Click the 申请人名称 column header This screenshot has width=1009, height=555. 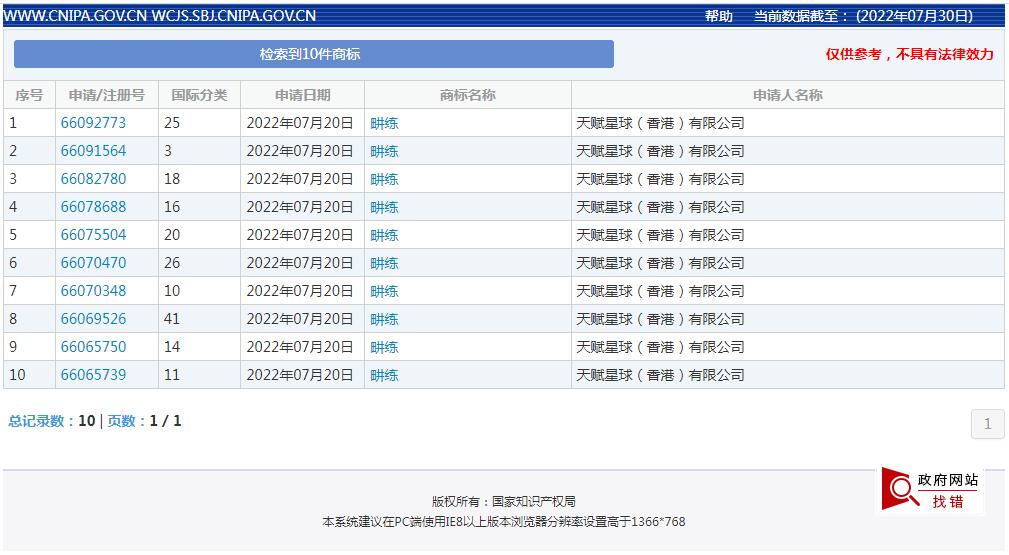(787, 95)
